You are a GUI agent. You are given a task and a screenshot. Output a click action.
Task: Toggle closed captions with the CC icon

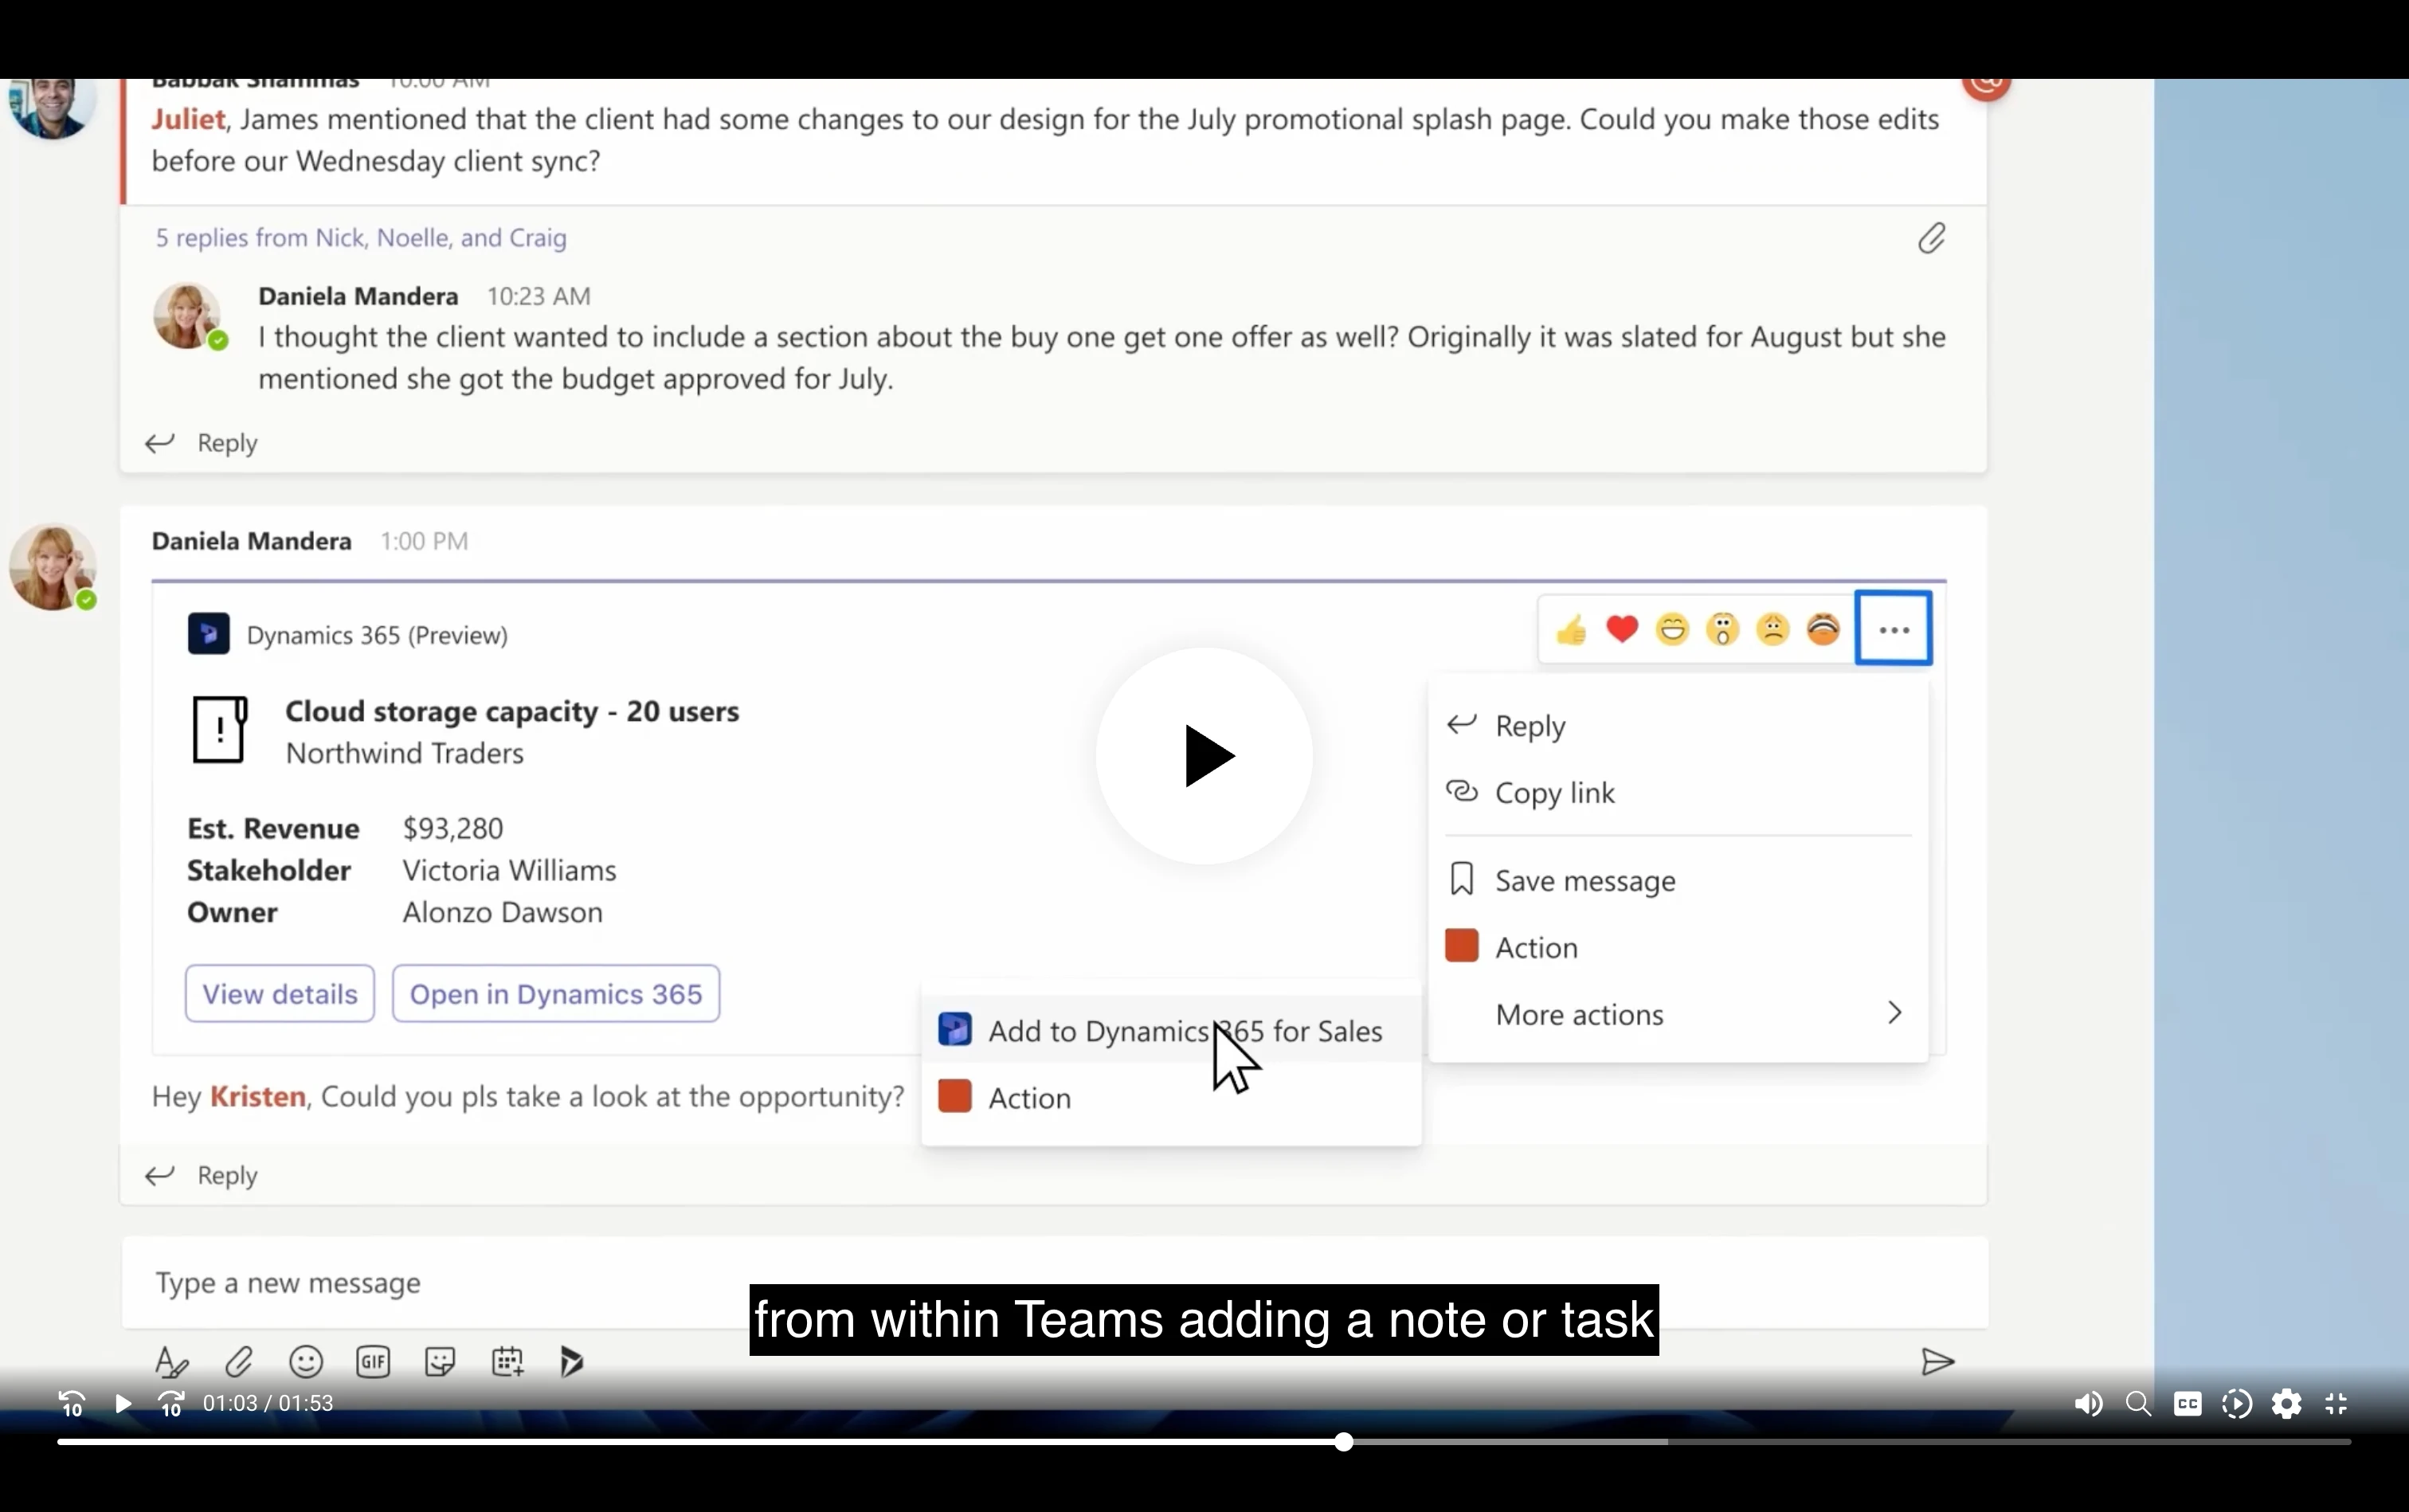click(x=2188, y=1404)
